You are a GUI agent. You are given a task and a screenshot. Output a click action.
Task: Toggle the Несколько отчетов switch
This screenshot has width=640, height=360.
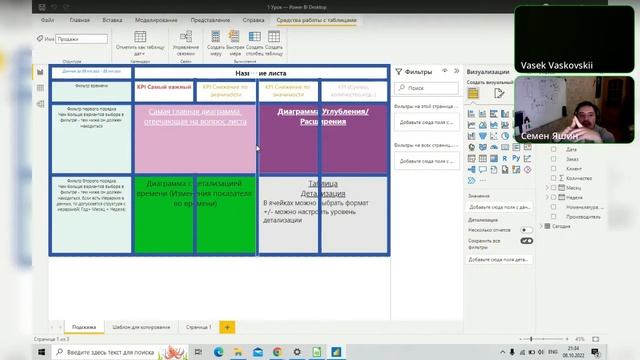527,230
